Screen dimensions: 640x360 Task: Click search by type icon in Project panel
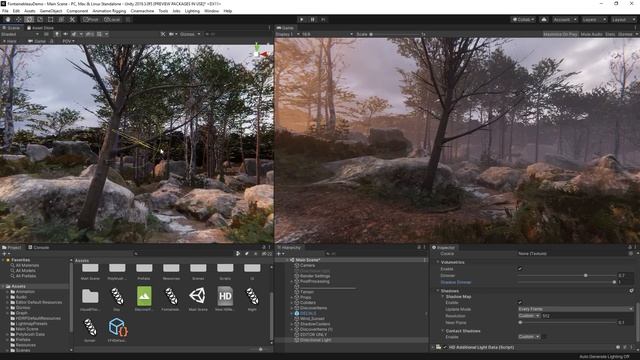pos(238,253)
